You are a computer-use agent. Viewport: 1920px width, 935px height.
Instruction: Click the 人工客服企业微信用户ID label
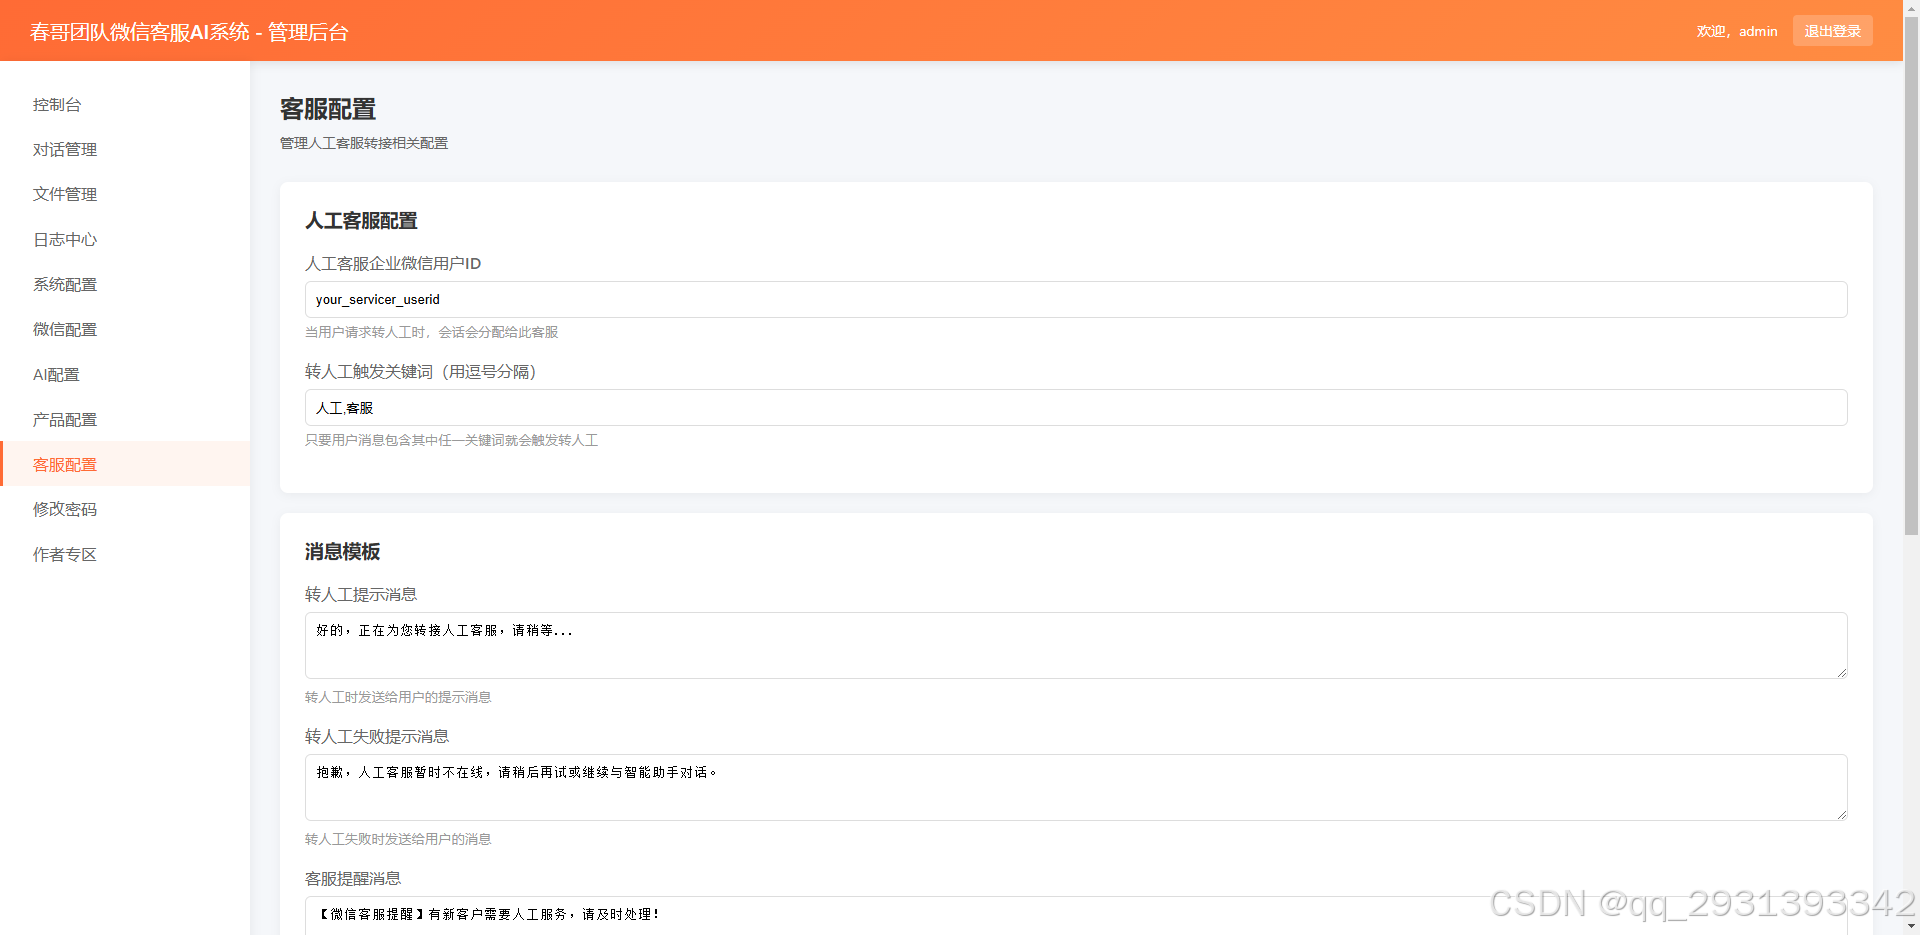(x=393, y=263)
